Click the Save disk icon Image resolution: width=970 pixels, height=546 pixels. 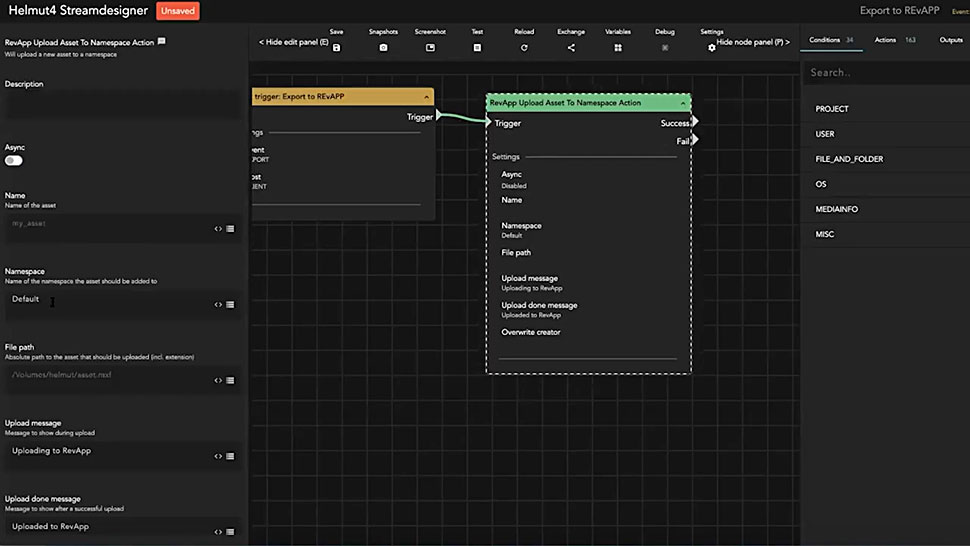[x=337, y=48]
